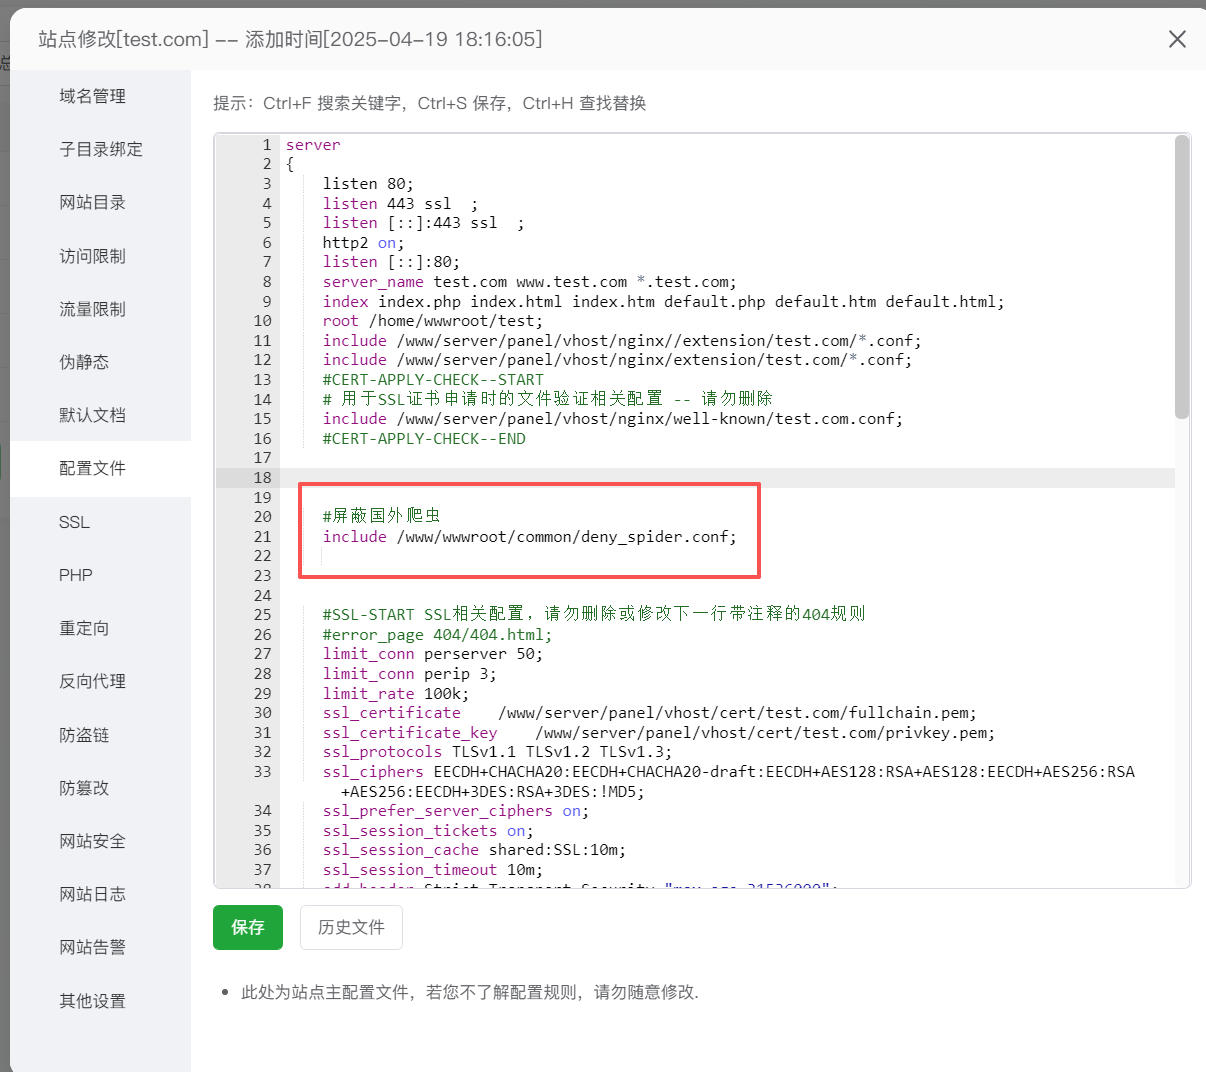Click the ssl_certificate_key privkey.pem line
The height and width of the screenshot is (1072, 1206).
click(x=659, y=733)
